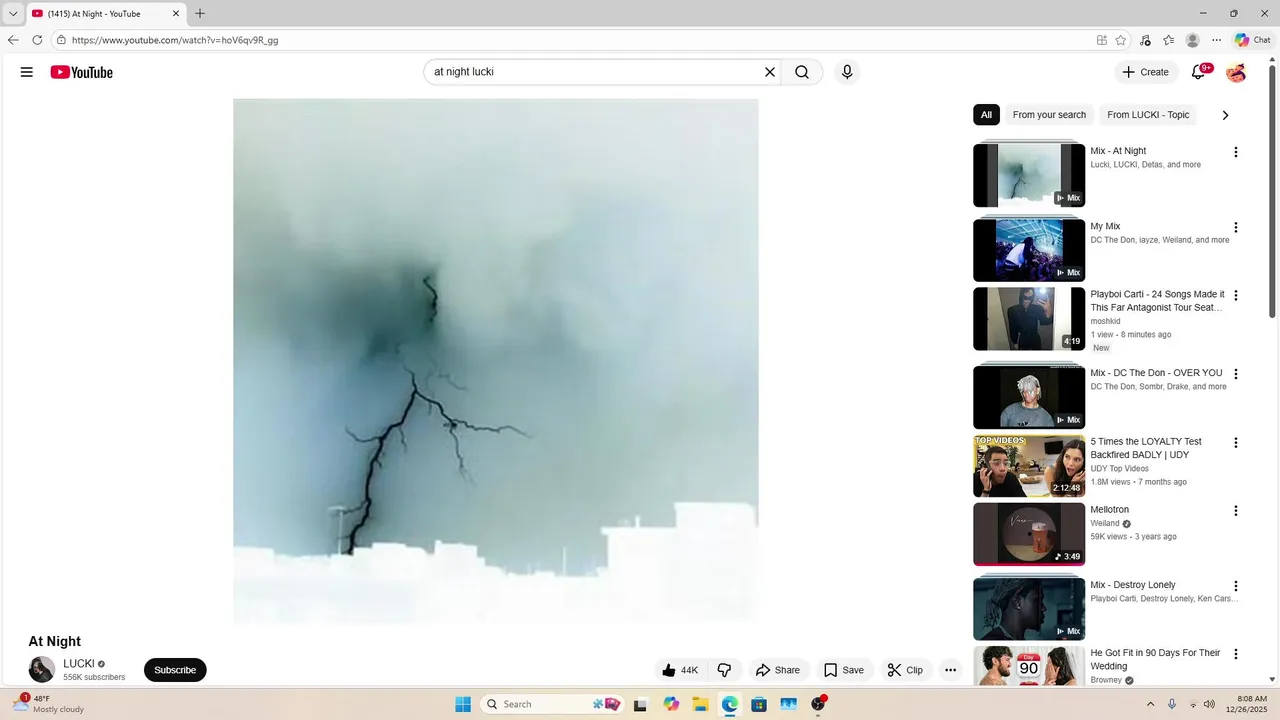Go to YouTube home via logo
The width and height of the screenshot is (1280, 720).
tap(82, 72)
